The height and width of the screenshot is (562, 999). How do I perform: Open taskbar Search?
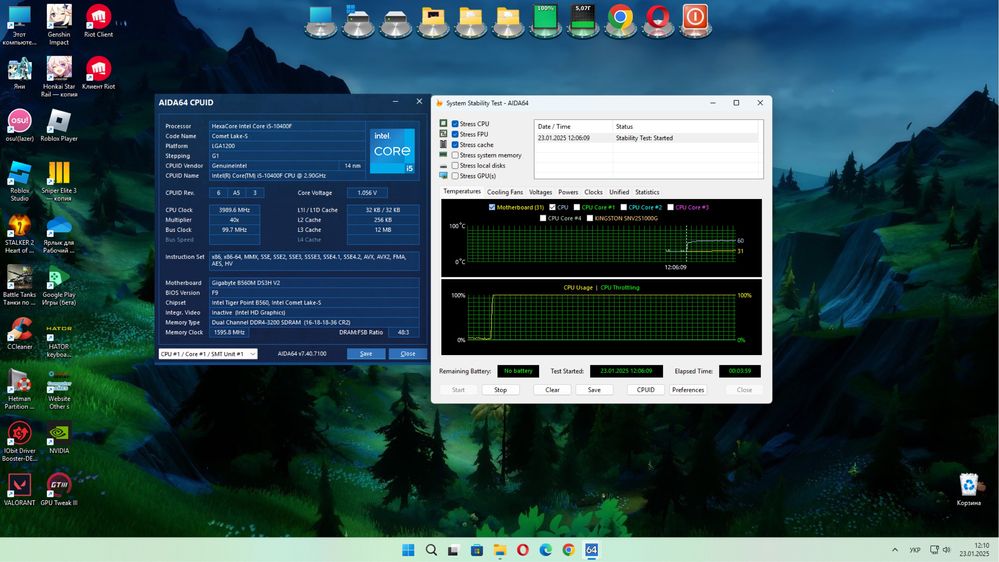pos(431,549)
